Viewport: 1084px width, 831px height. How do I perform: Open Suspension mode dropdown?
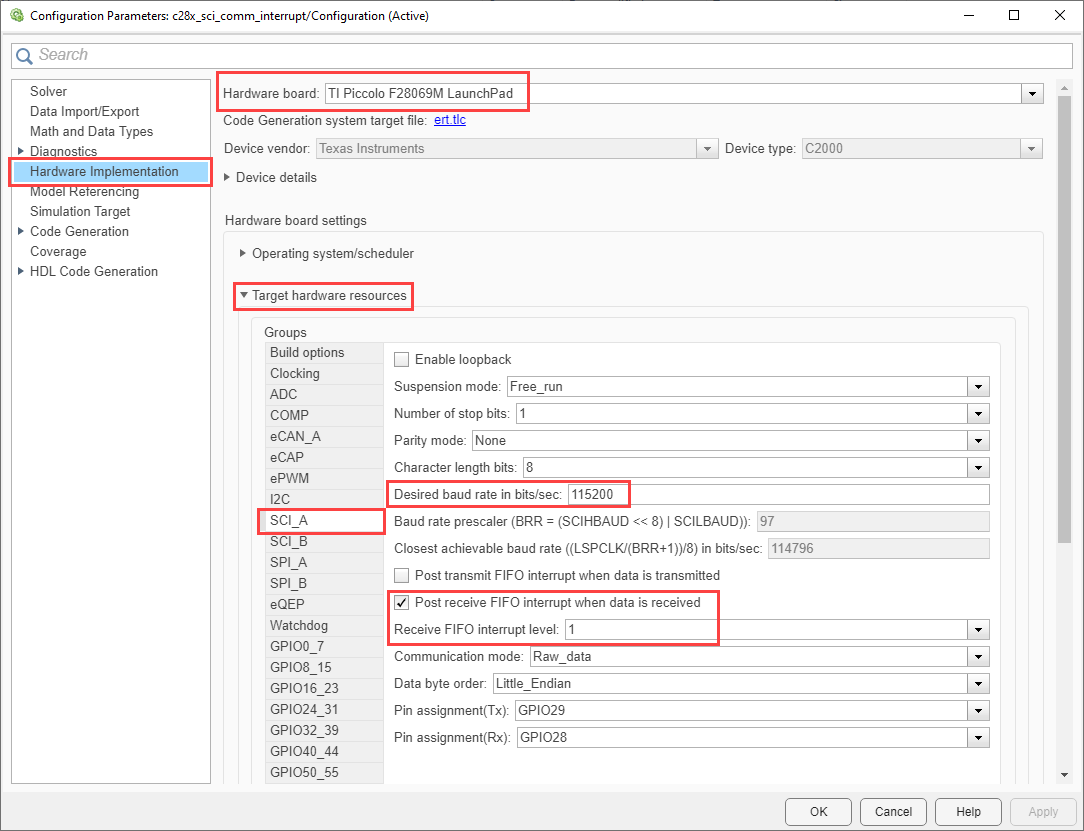978,386
